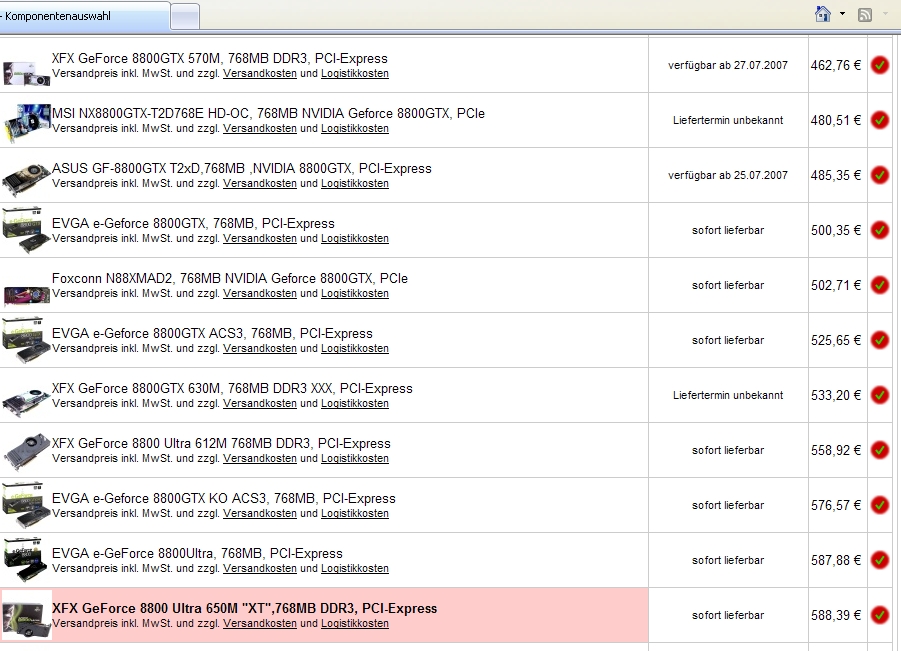Image resolution: width=901 pixels, height=651 pixels.
Task: Click price 558,92 €
Action: 836,450
